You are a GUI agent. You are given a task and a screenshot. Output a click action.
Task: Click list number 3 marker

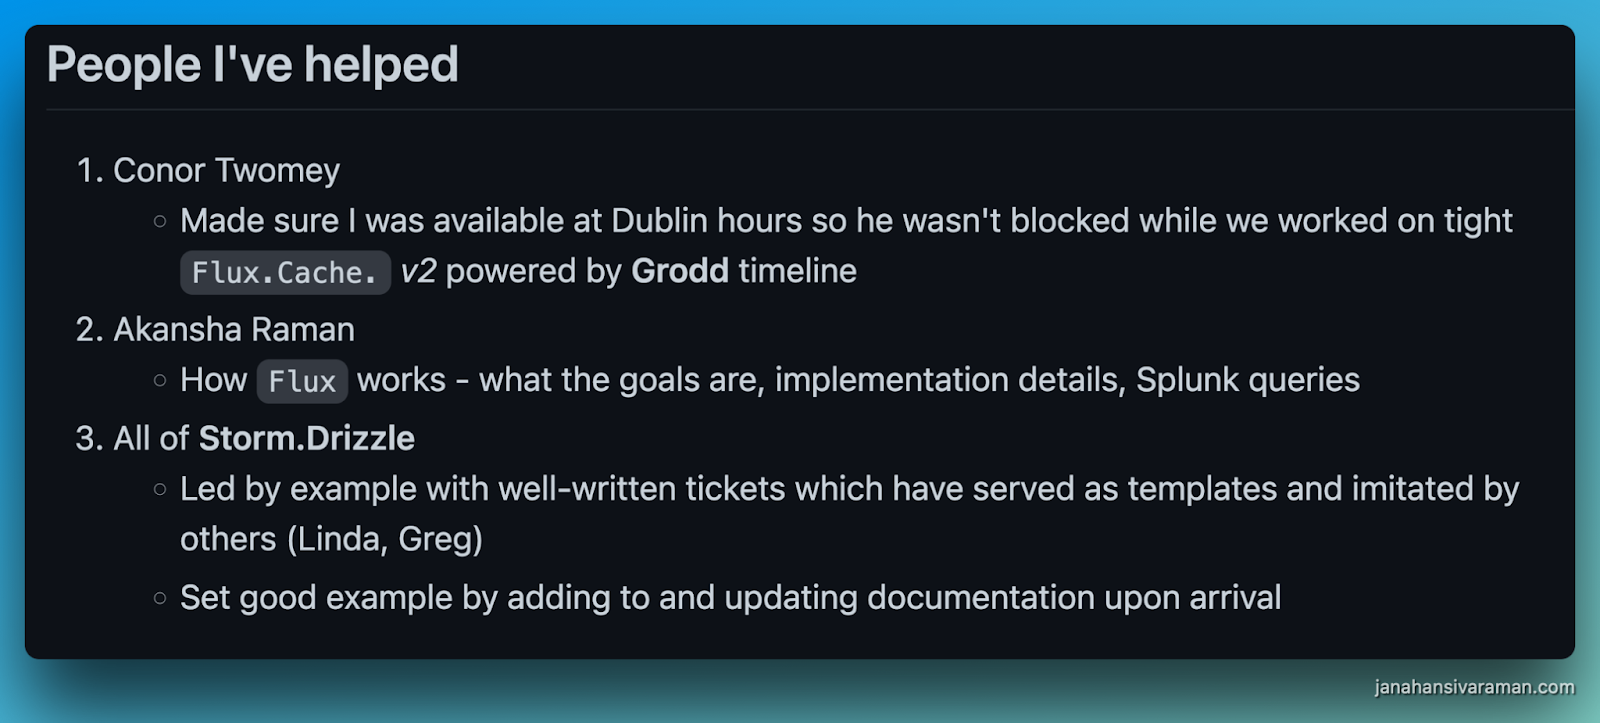click(90, 438)
